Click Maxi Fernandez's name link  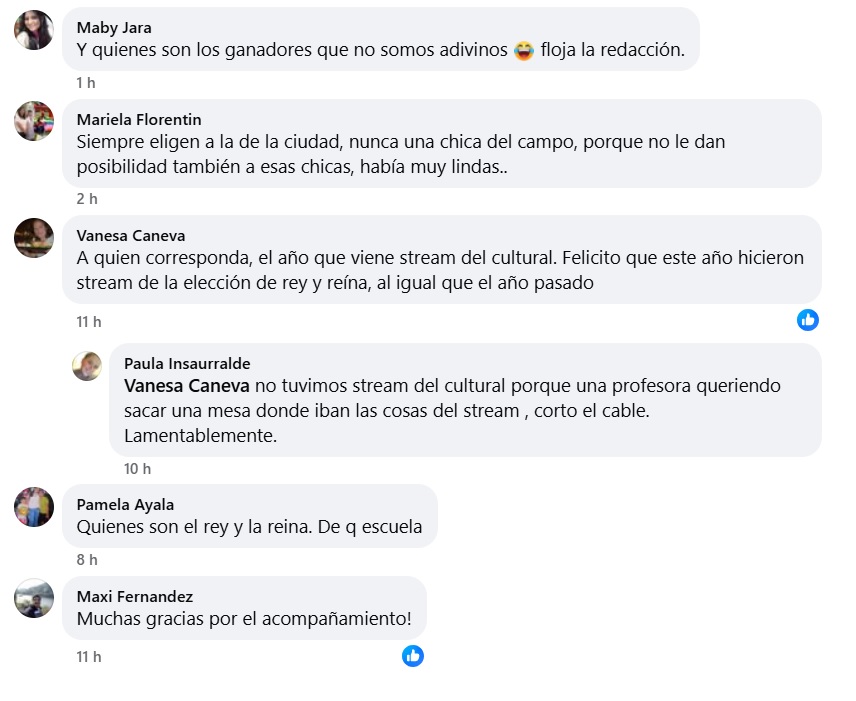[x=134, y=596]
